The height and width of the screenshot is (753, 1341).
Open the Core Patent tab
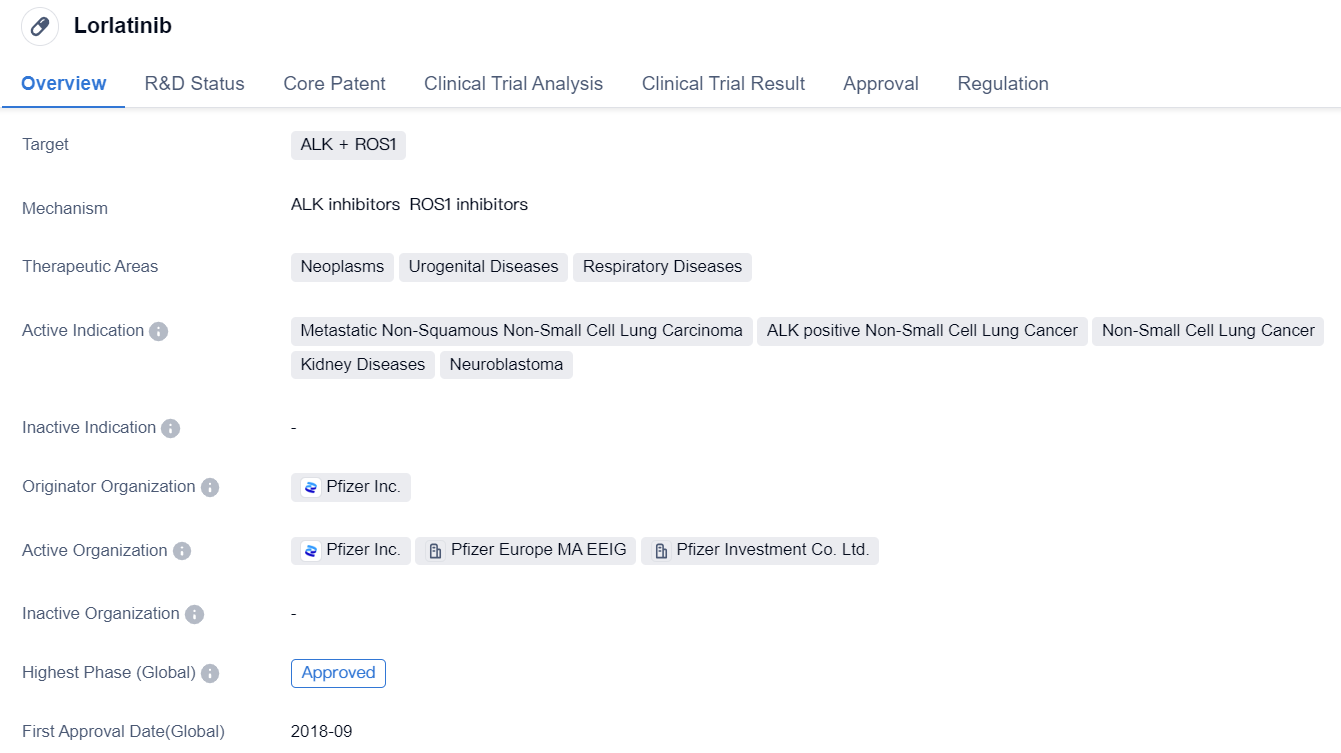tap(334, 84)
